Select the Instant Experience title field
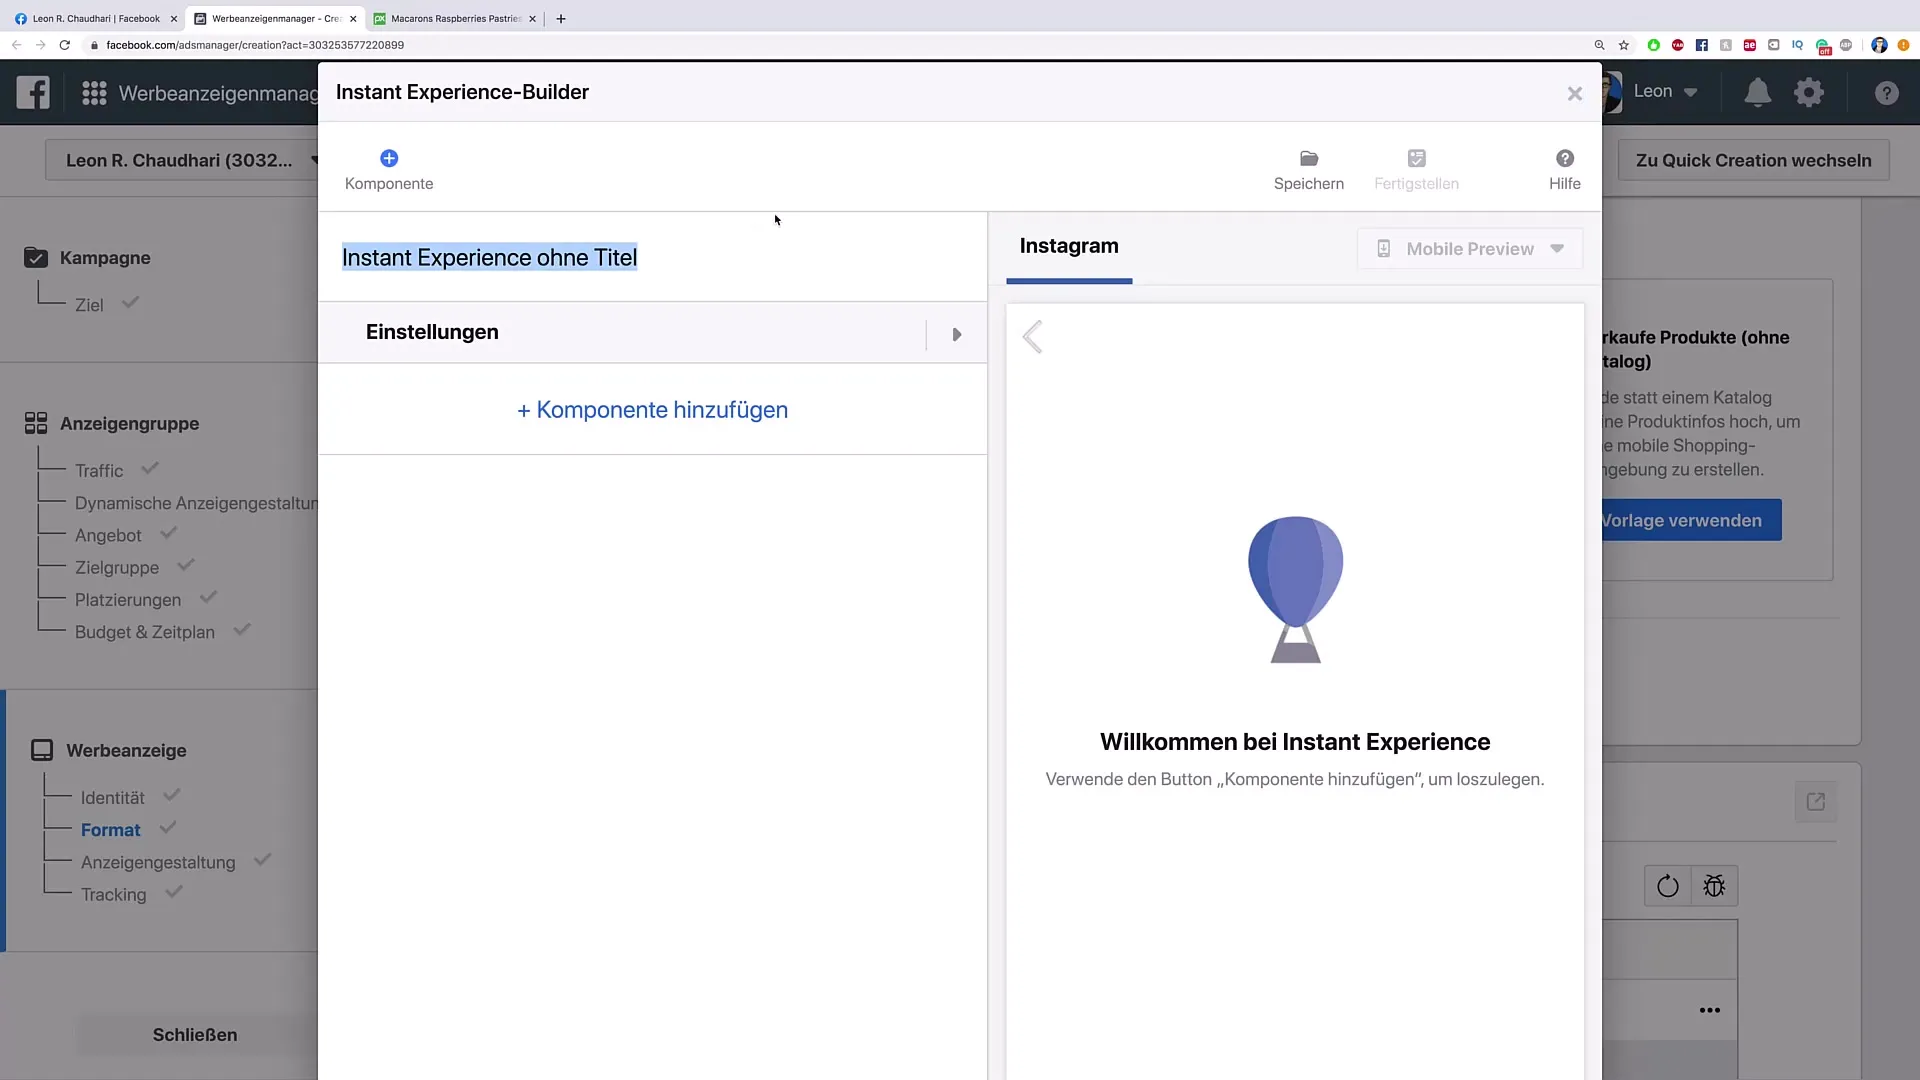 [x=489, y=258]
